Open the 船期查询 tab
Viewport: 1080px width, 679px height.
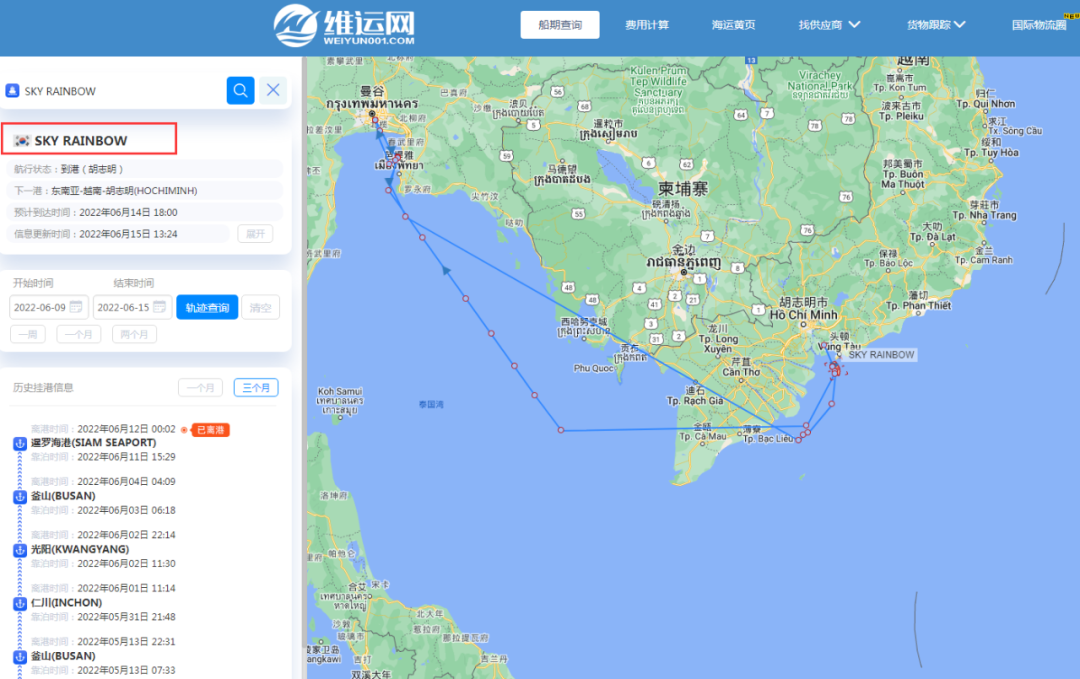(559, 25)
